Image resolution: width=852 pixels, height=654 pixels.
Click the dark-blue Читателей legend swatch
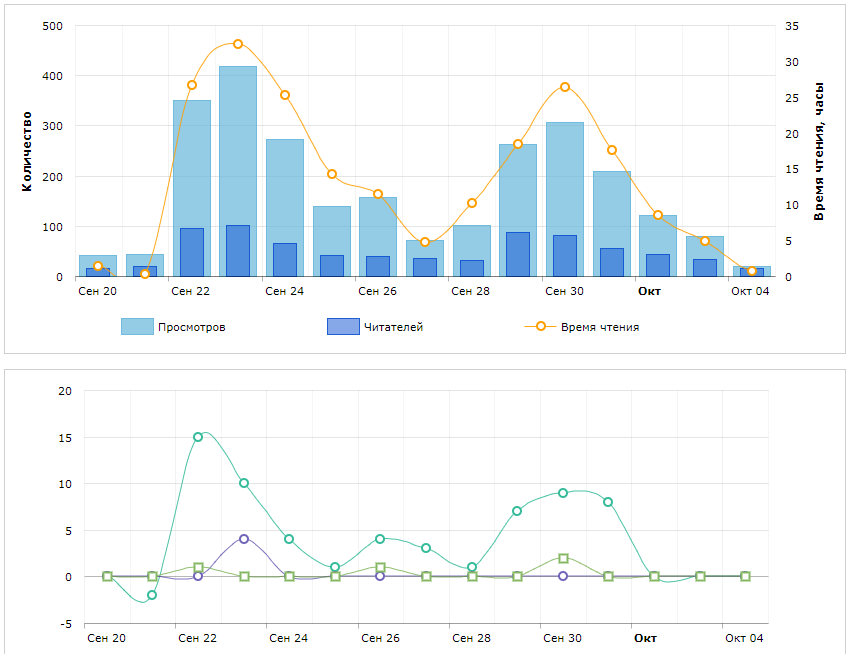[x=343, y=327]
